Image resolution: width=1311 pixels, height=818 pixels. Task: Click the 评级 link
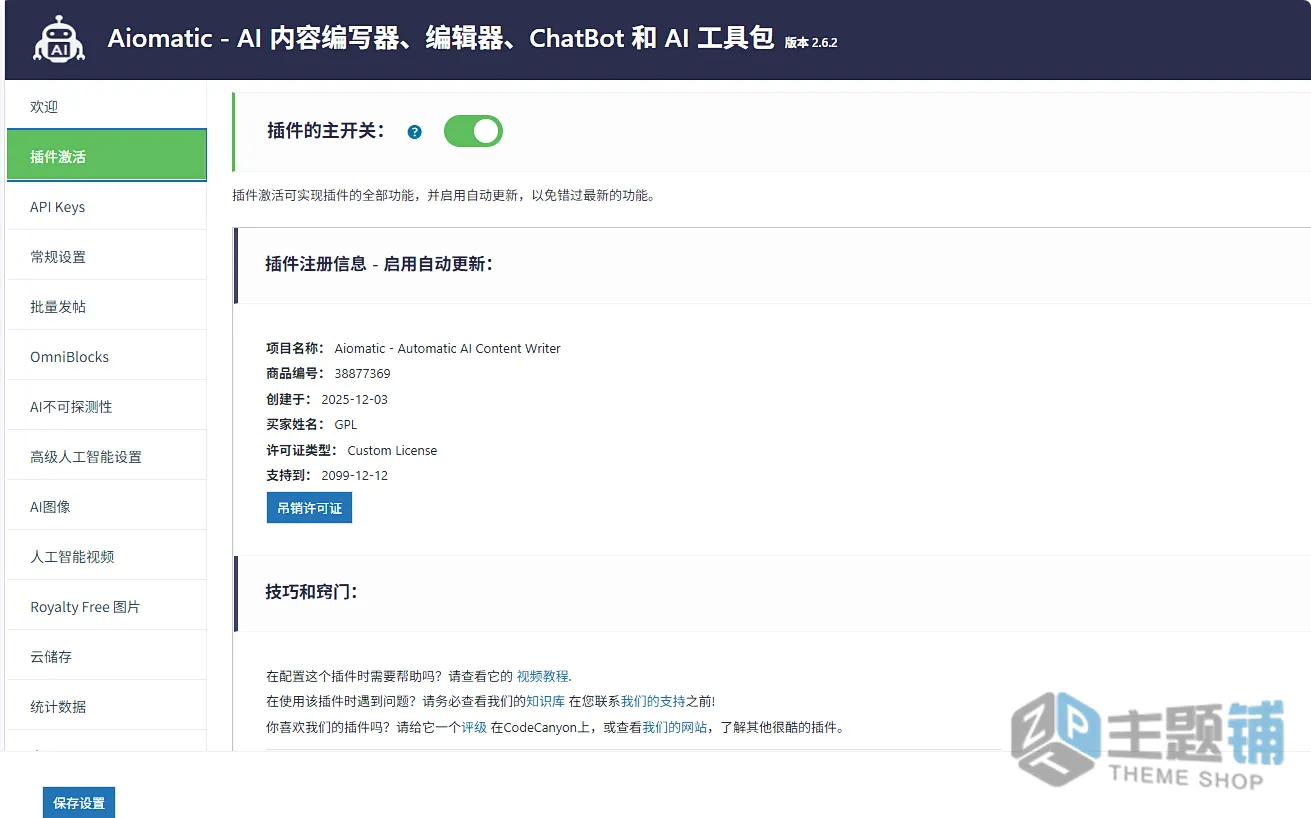click(x=474, y=728)
